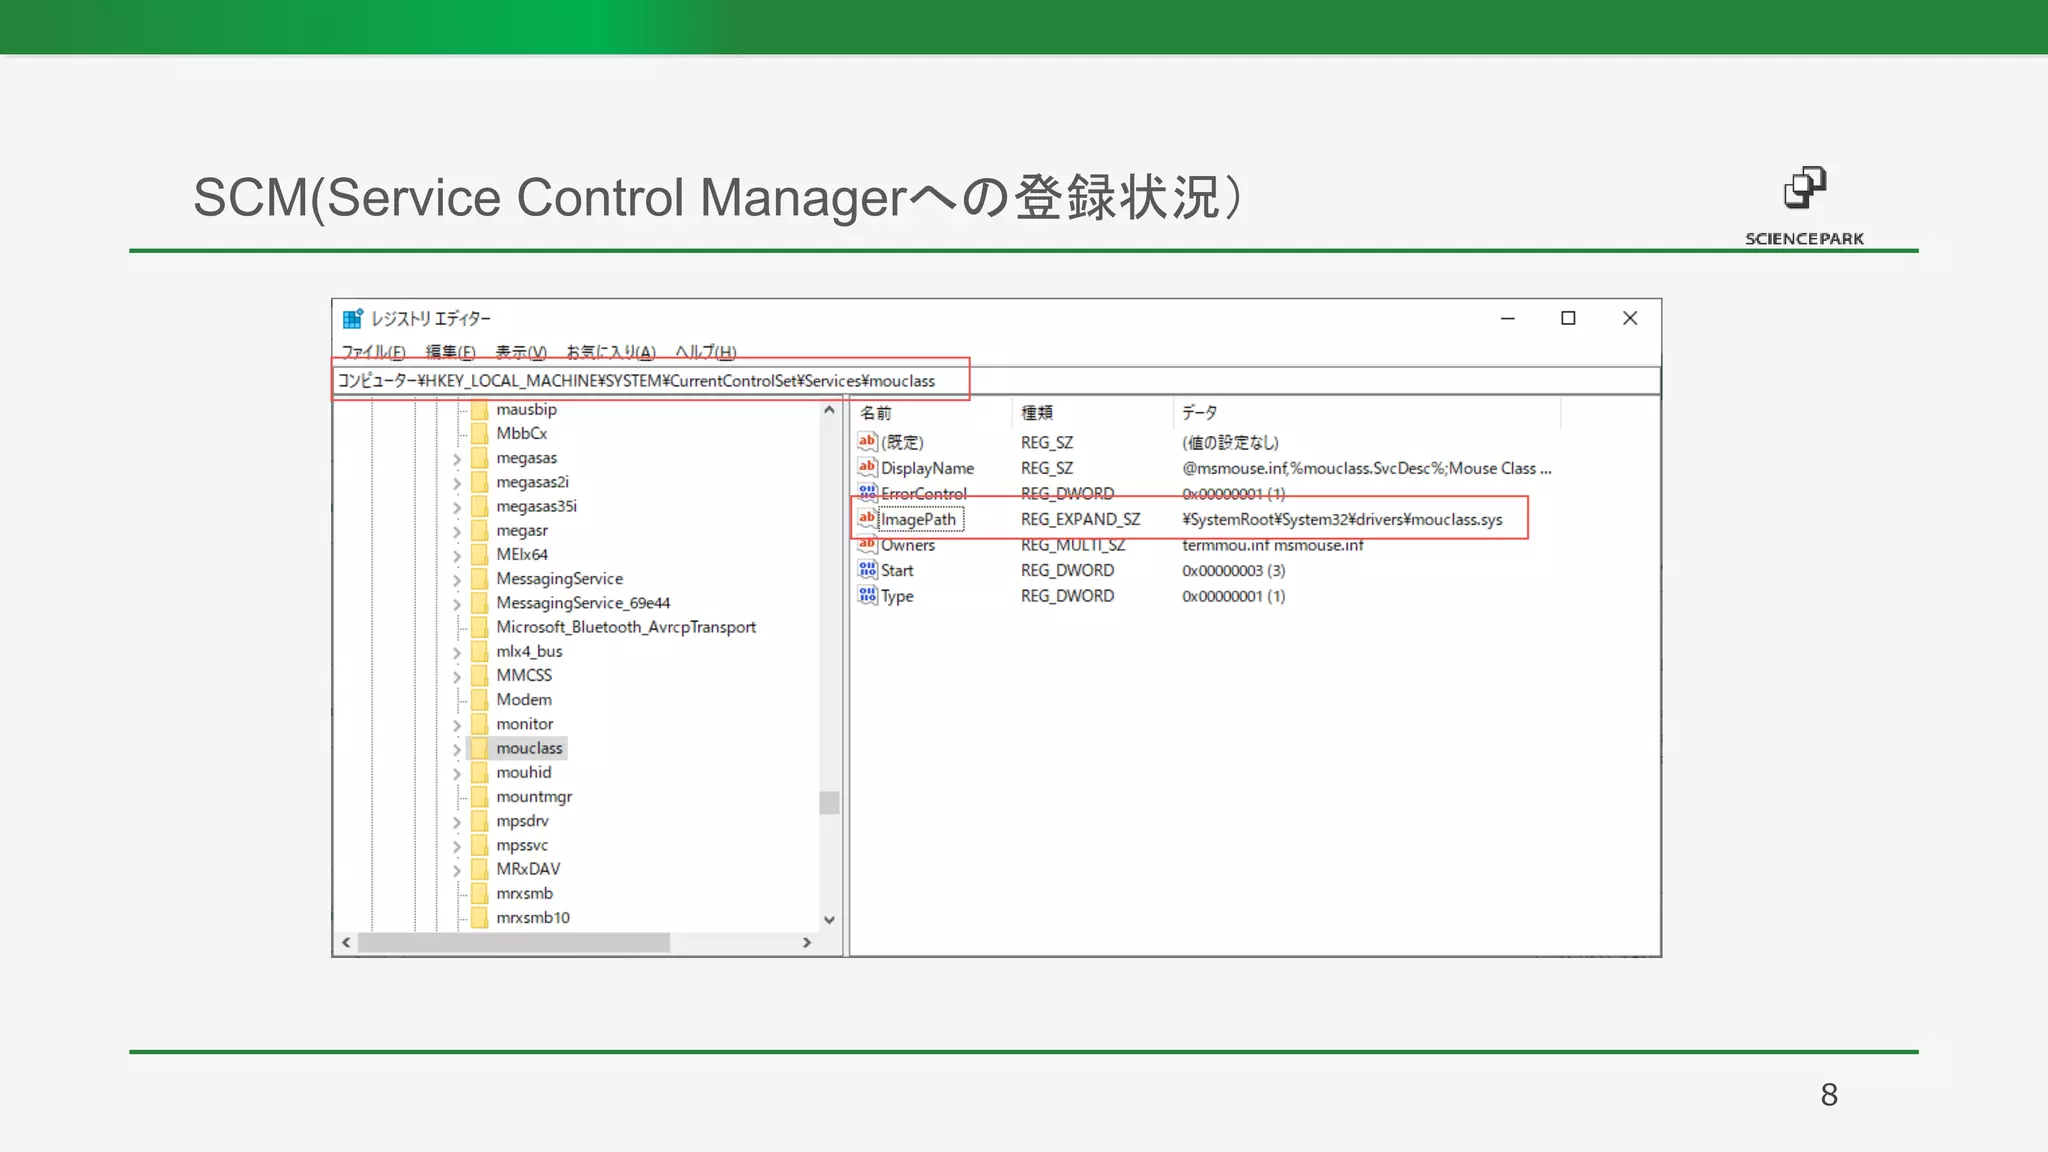Click the tree horizontal scrollbar thumb
The height and width of the screenshot is (1152, 2048).
click(x=514, y=942)
